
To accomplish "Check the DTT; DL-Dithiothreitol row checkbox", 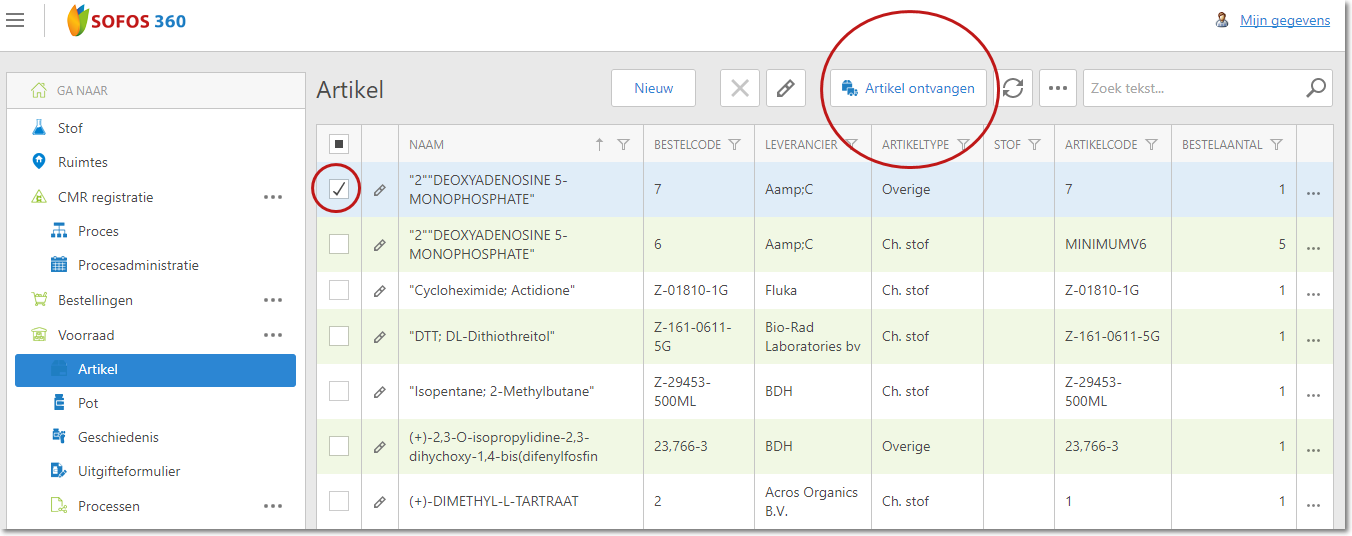I will click(x=339, y=336).
